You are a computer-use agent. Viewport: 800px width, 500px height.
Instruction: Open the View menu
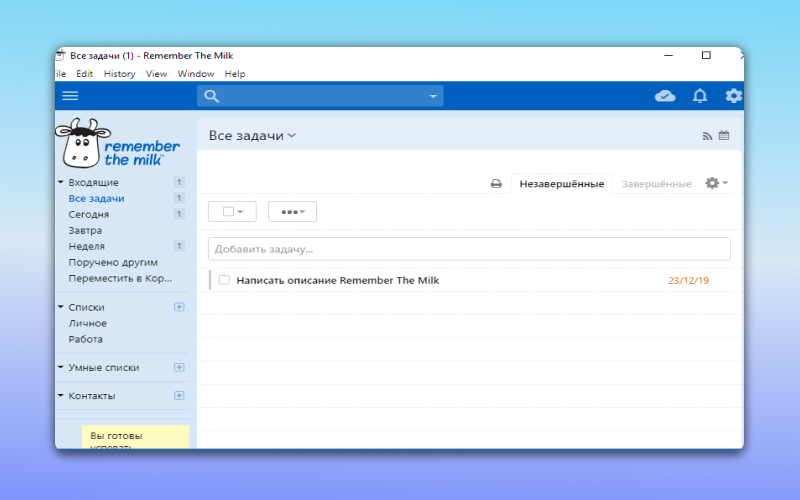156,73
